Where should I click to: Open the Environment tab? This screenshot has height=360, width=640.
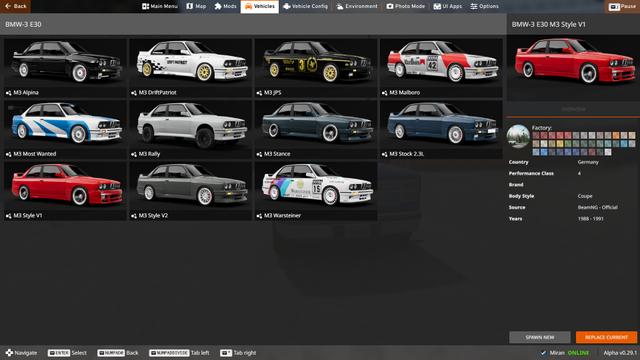click(x=357, y=6)
